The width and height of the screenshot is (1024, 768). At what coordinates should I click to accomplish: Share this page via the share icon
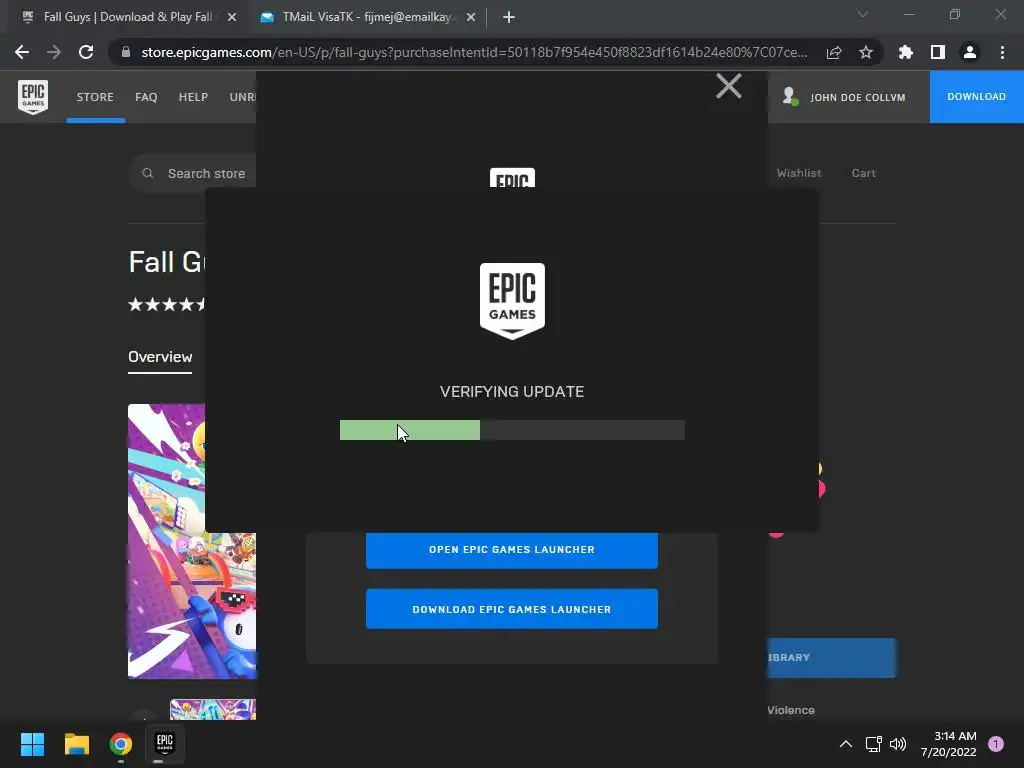tap(833, 52)
